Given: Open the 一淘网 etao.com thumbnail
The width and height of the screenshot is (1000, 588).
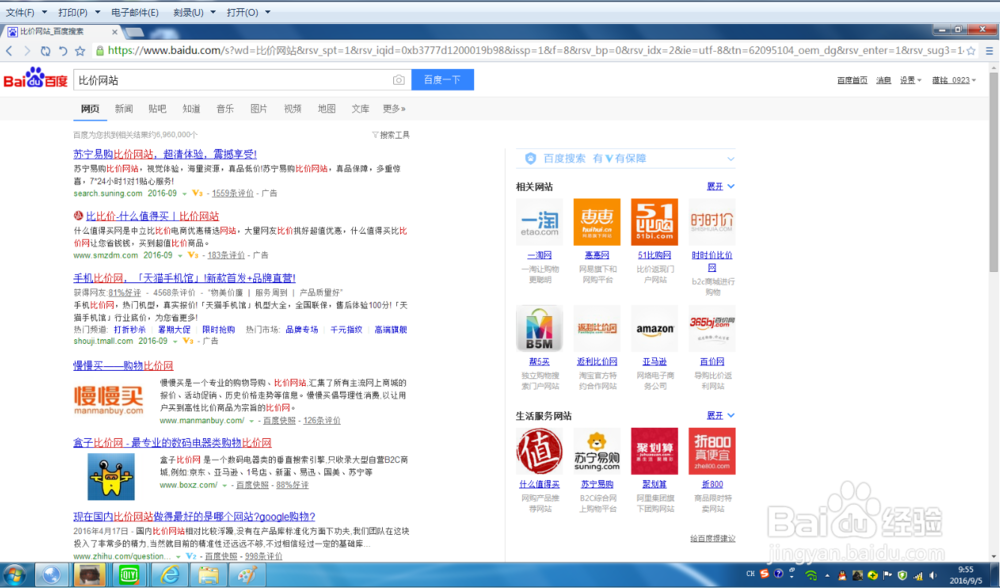Looking at the screenshot, I should [540, 222].
